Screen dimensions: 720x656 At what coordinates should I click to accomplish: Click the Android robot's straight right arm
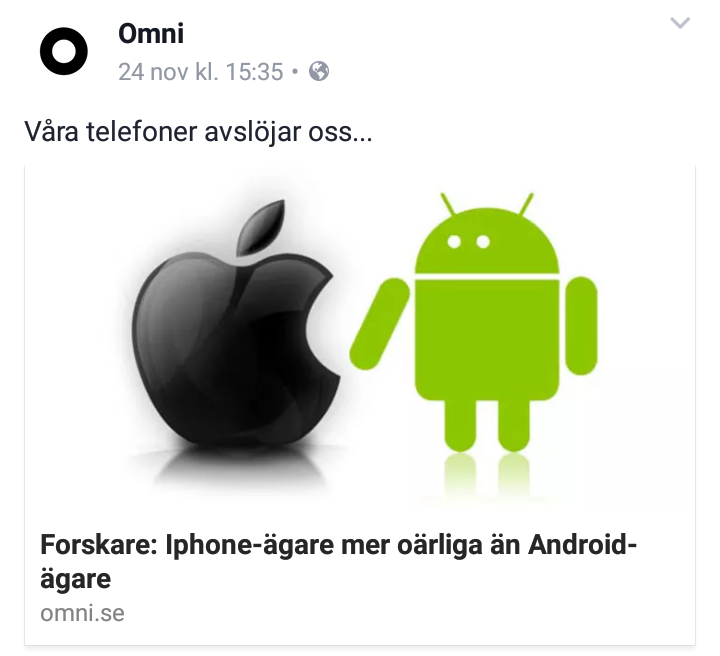(581, 325)
